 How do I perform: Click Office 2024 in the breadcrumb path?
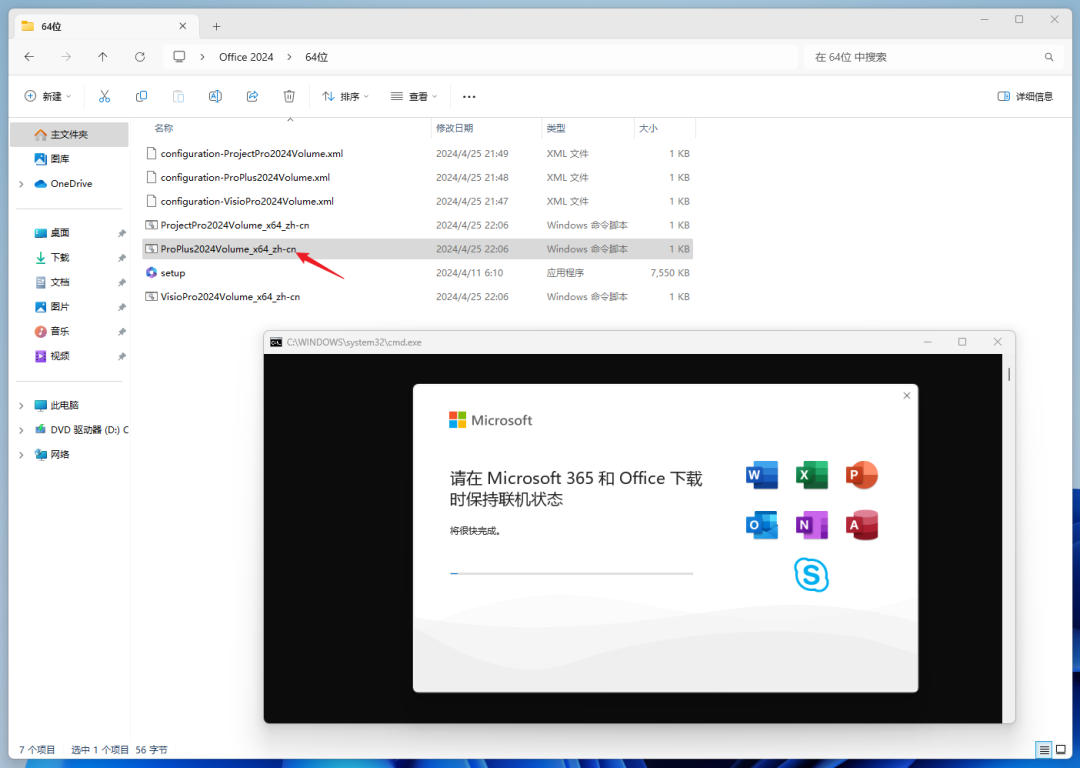point(246,57)
